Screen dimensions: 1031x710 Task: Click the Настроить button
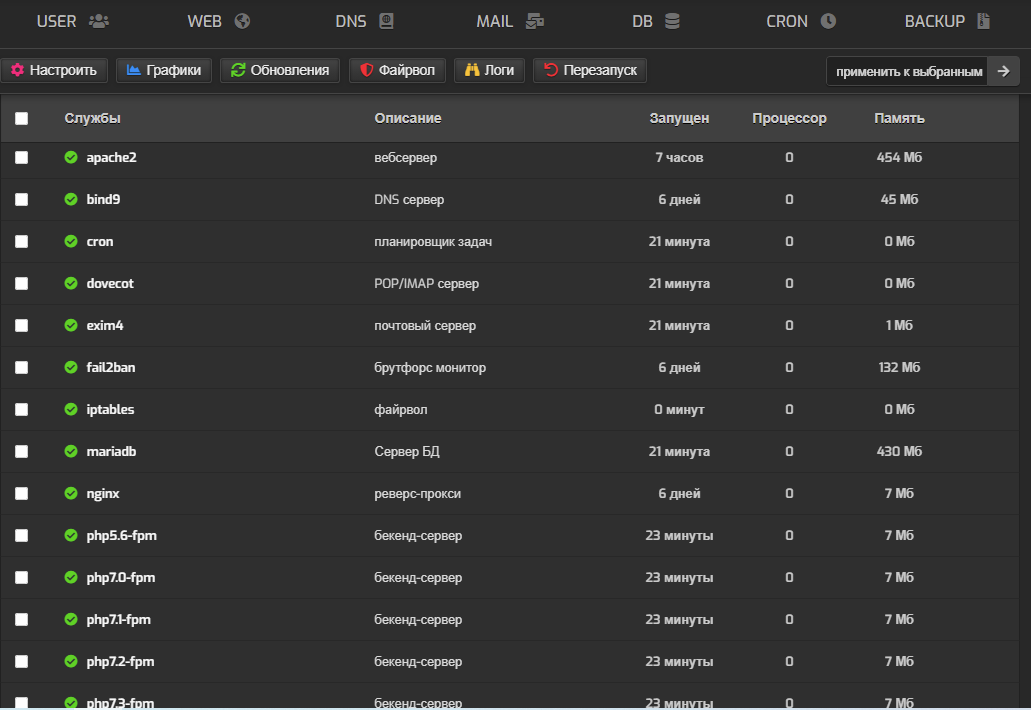coord(54,70)
